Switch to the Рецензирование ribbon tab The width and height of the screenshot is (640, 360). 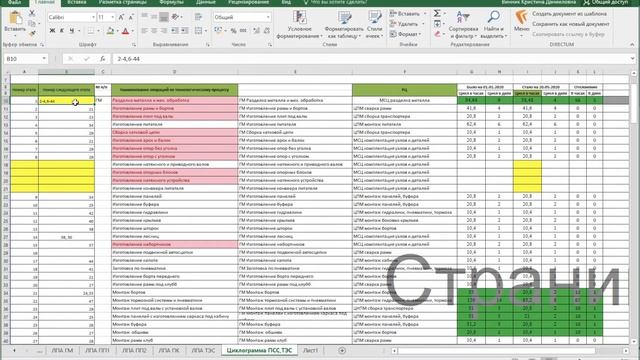point(248,2)
